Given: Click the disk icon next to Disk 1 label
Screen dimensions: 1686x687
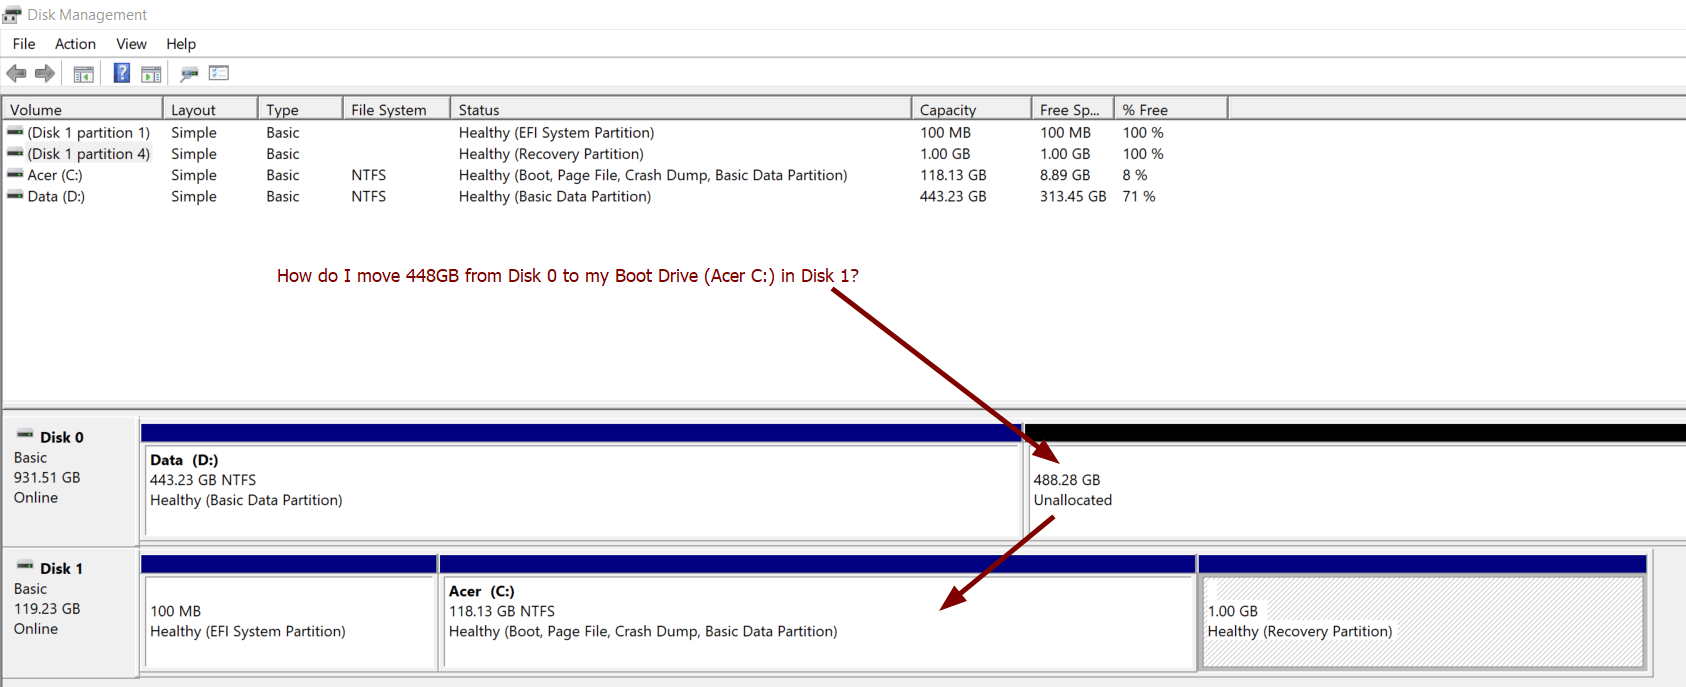Looking at the screenshot, I should (25, 567).
